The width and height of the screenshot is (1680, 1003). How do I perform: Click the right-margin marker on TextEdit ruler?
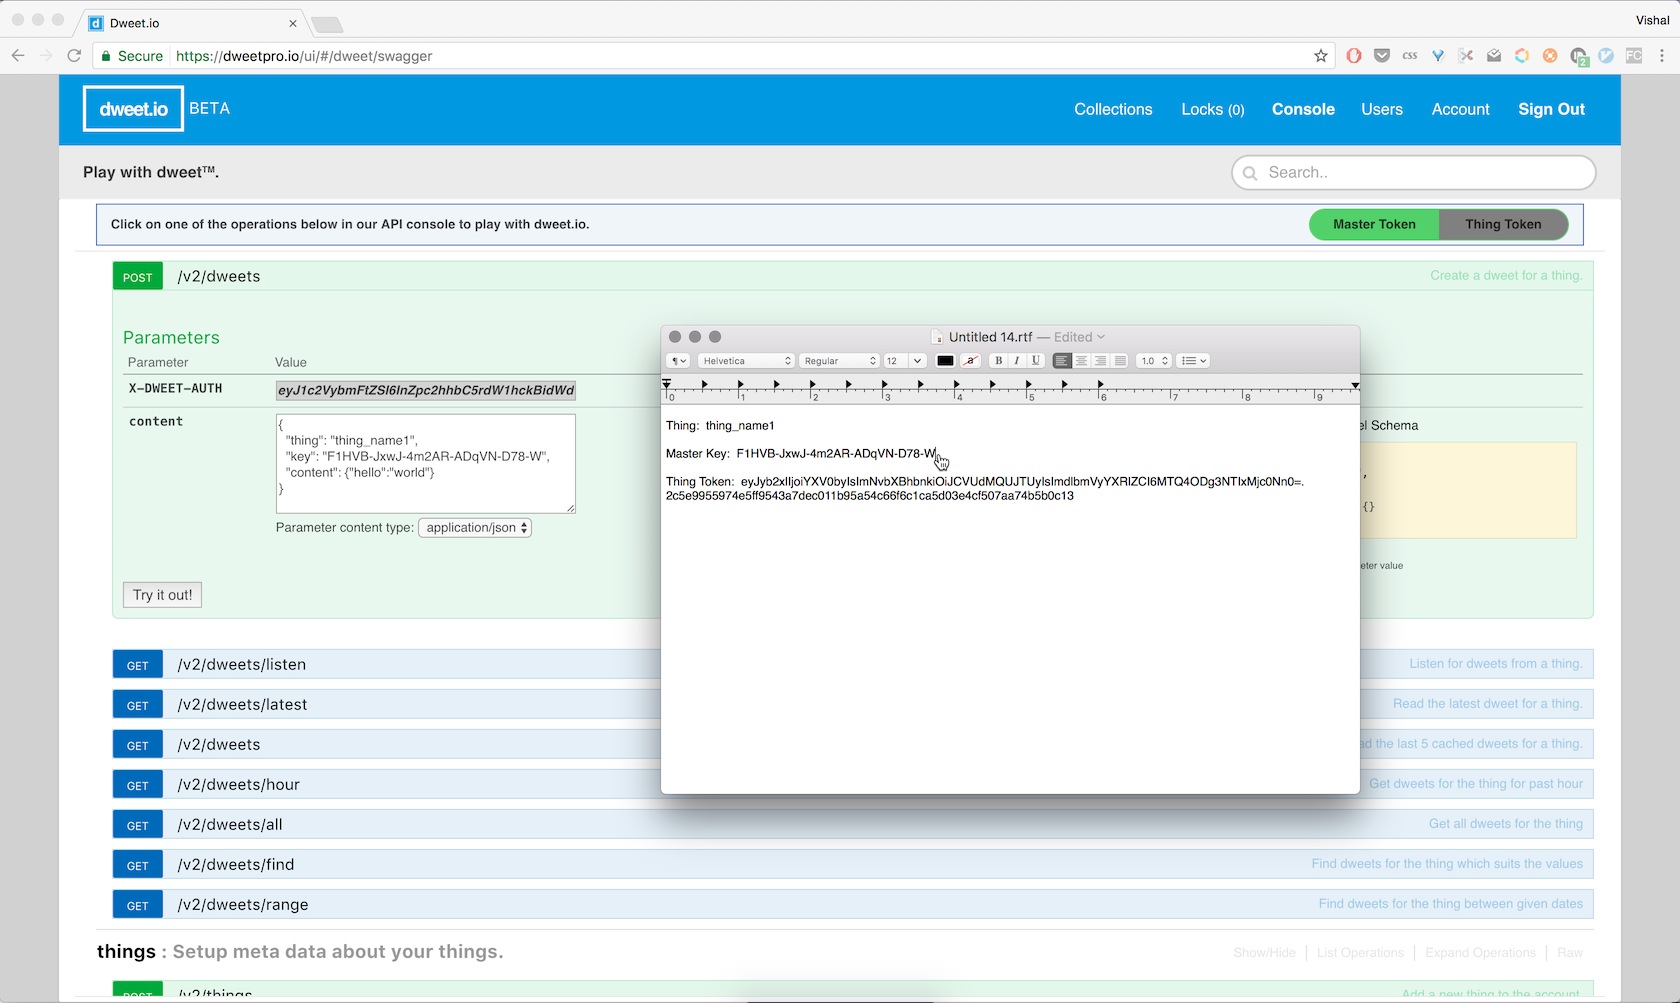1355,385
